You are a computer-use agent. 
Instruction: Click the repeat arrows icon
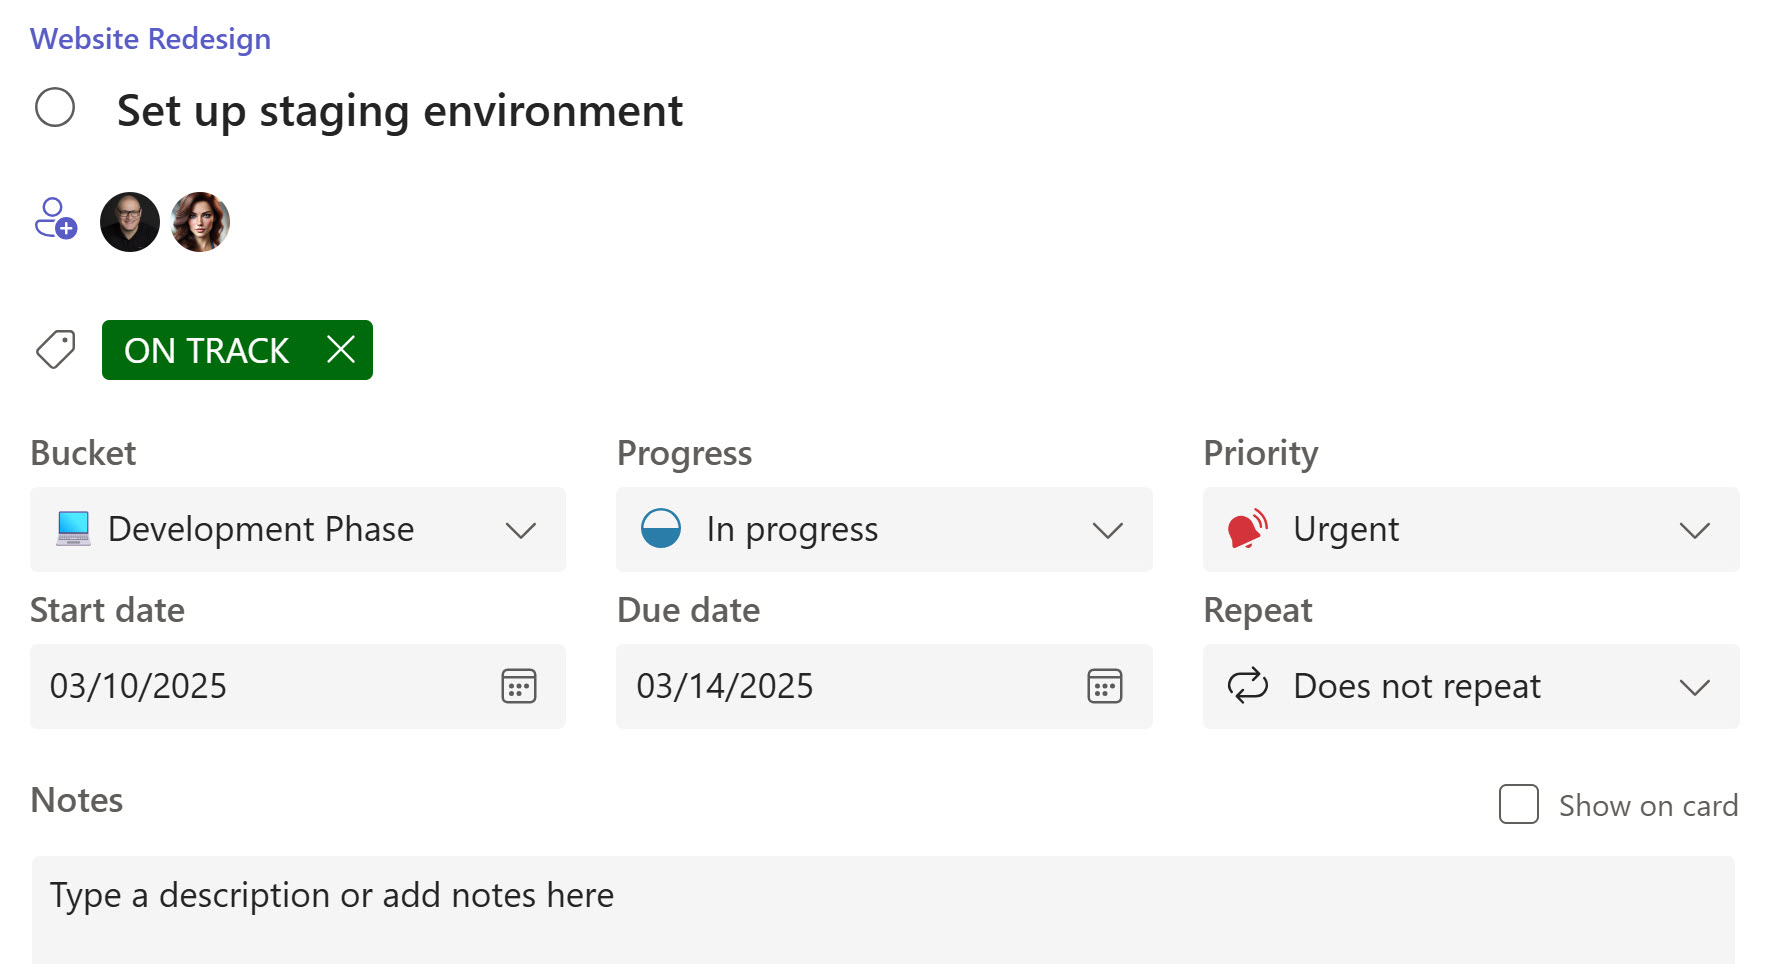point(1247,686)
